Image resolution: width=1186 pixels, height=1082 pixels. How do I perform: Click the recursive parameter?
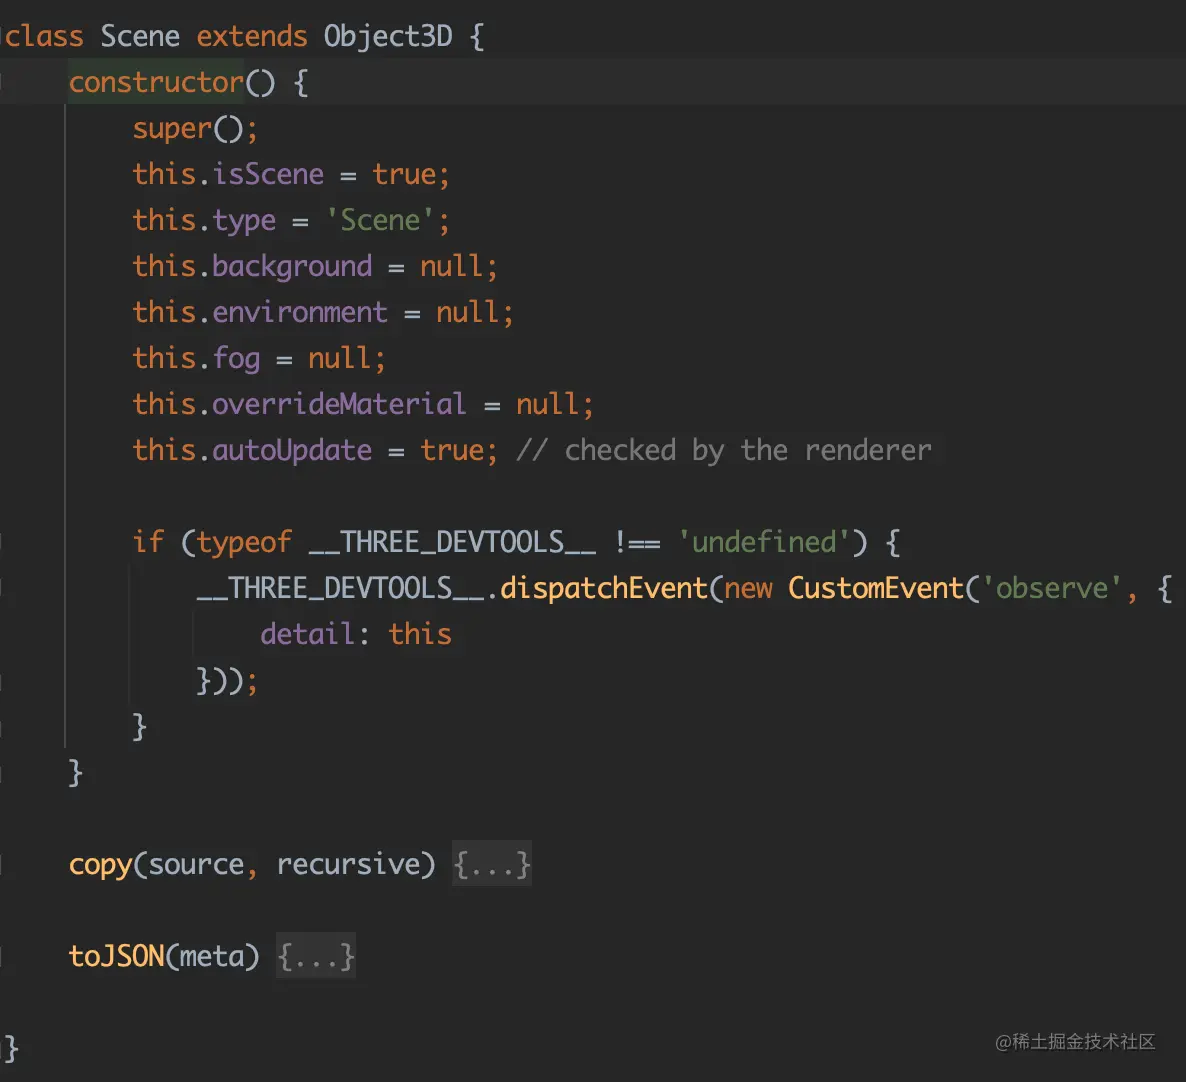(x=348, y=864)
